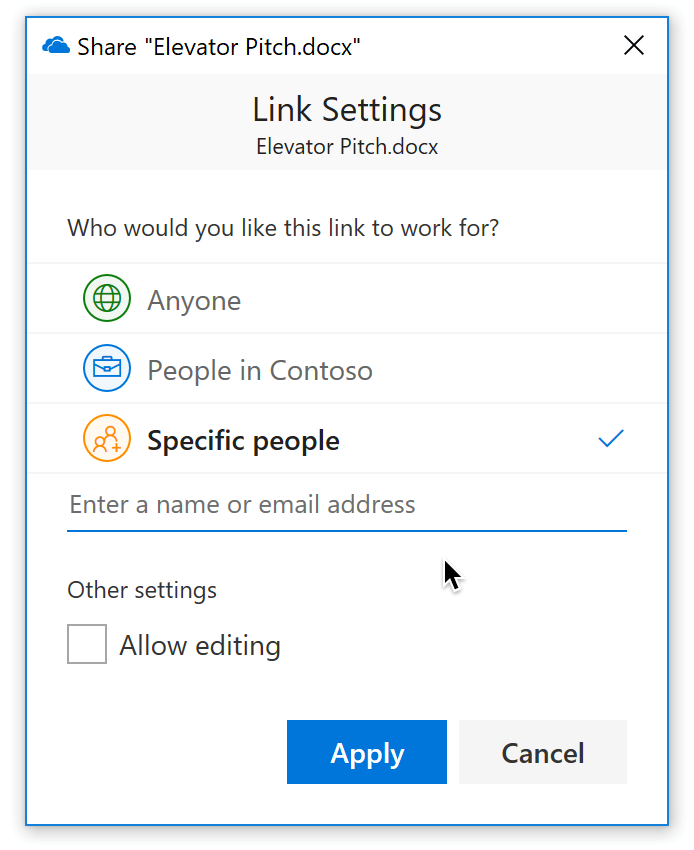Click the blue underline below the email field
Screen dimensions: 694x850
pos(346,530)
